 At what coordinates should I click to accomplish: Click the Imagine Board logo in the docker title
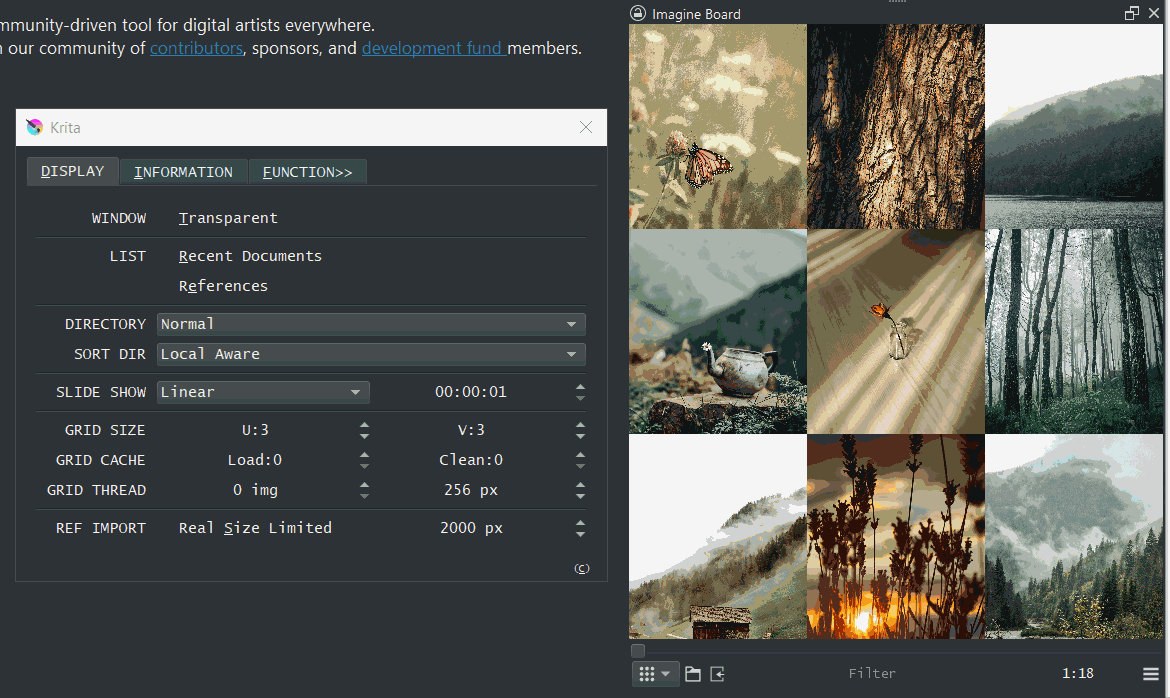pyautogui.click(x=637, y=13)
